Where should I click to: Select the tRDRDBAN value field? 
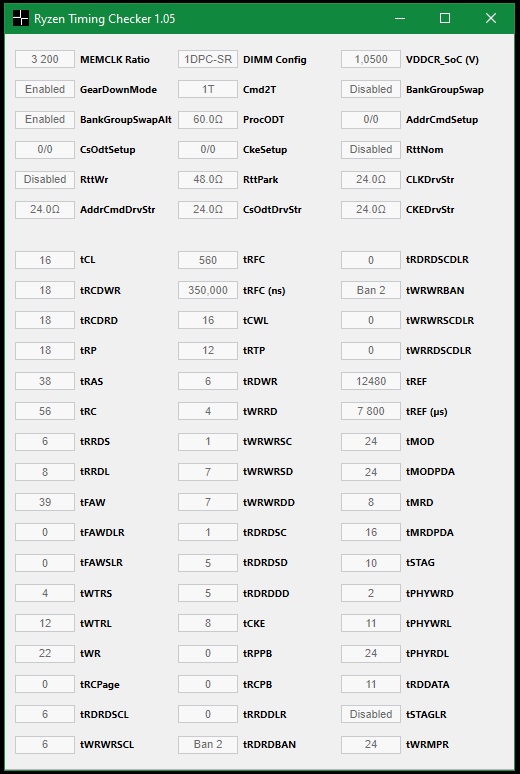(x=208, y=744)
